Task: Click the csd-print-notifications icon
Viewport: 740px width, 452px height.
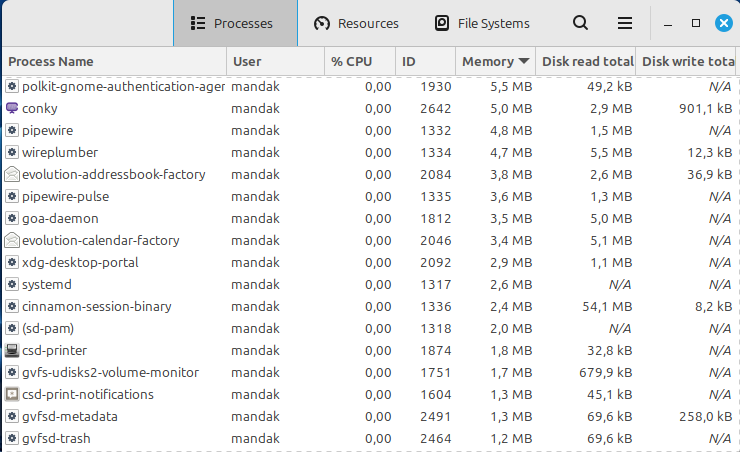Action: click(x=12, y=394)
